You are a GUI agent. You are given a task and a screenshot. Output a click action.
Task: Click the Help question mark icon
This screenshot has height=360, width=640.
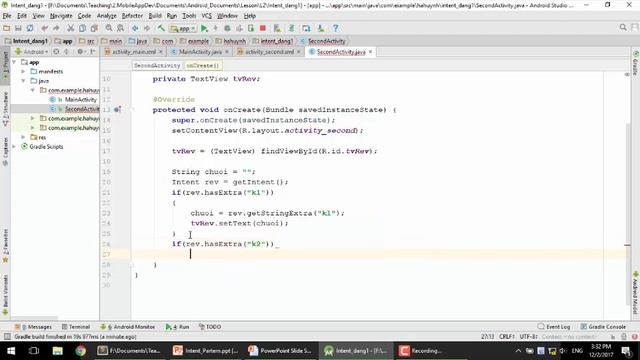pos(336,28)
